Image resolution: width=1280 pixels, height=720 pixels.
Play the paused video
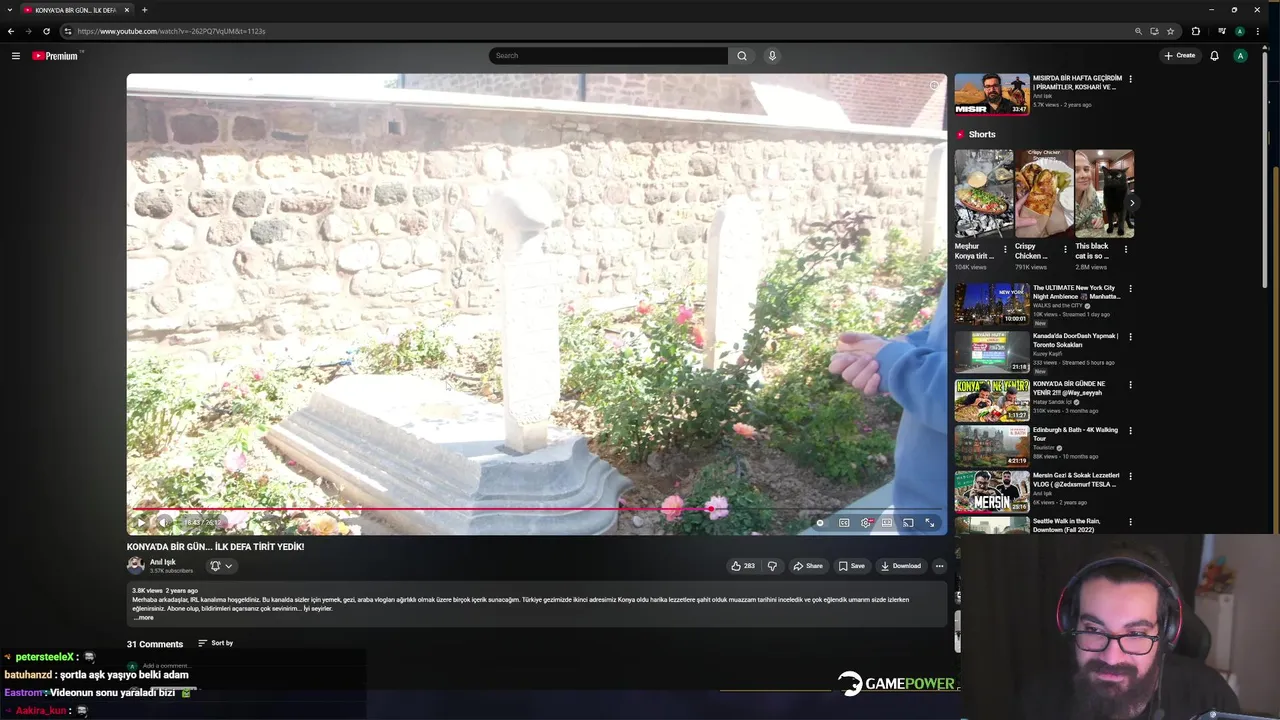tap(141, 522)
